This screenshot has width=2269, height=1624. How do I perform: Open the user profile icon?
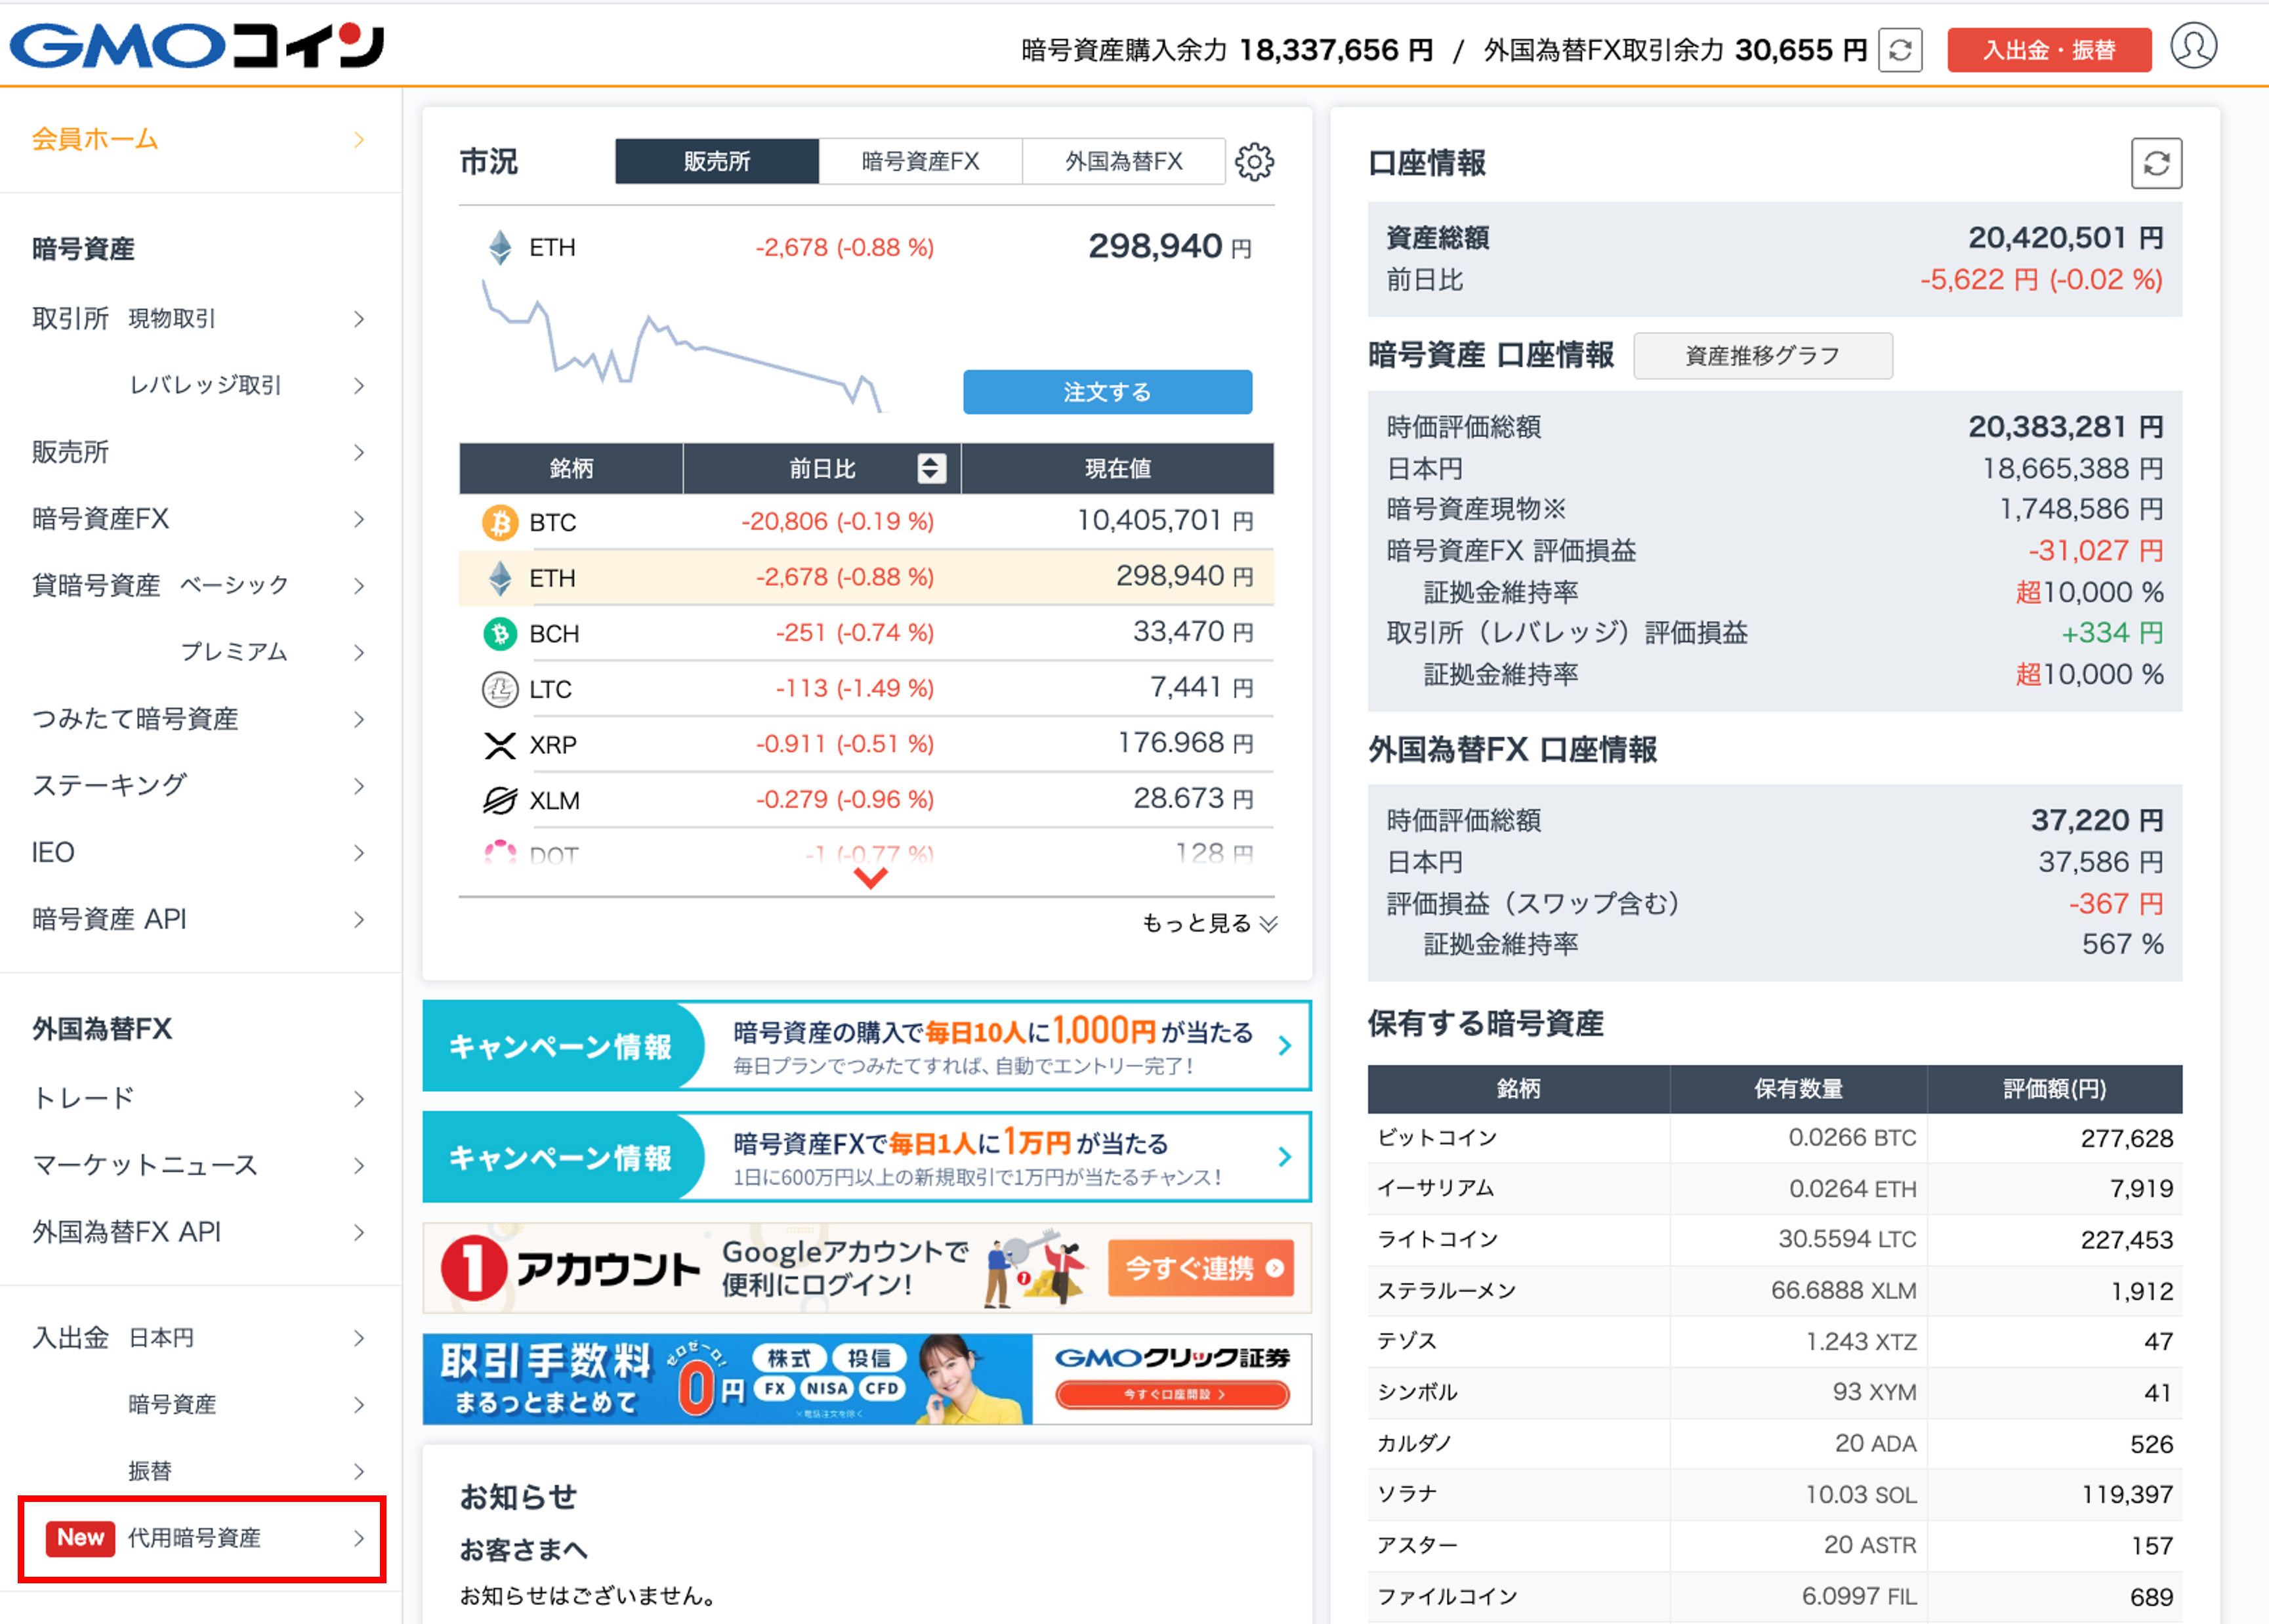point(2193,46)
